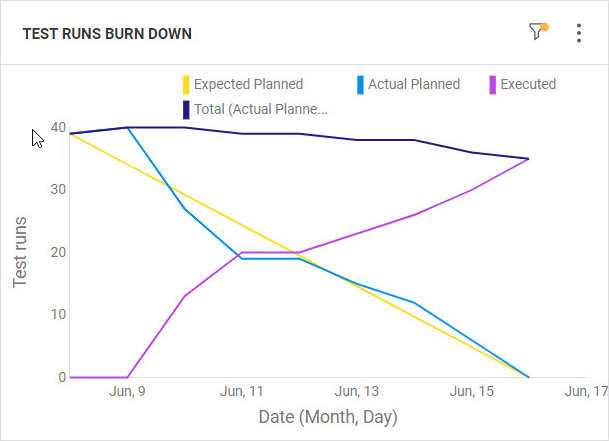609x441 pixels.
Task: Toggle the Expected Planned series label
Action: (x=248, y=84)
